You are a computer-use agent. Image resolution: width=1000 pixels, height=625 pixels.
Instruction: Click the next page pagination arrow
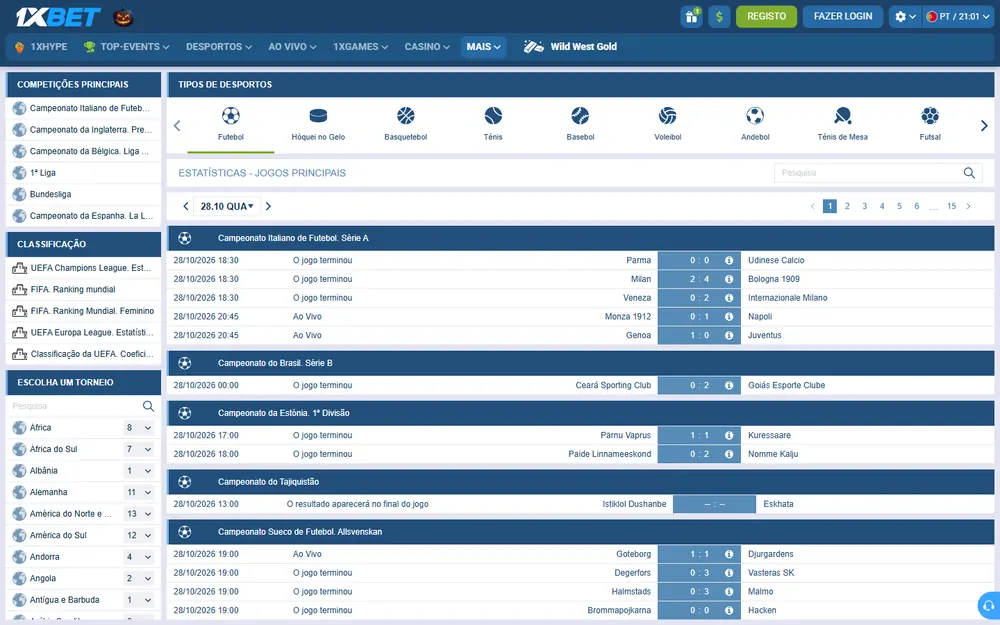coord(968,206)
